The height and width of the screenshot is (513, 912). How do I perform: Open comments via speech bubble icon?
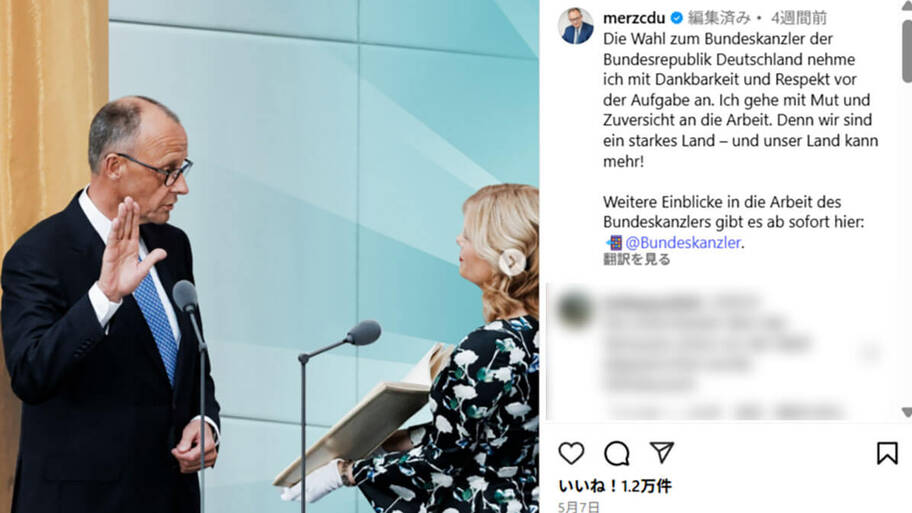617,453
